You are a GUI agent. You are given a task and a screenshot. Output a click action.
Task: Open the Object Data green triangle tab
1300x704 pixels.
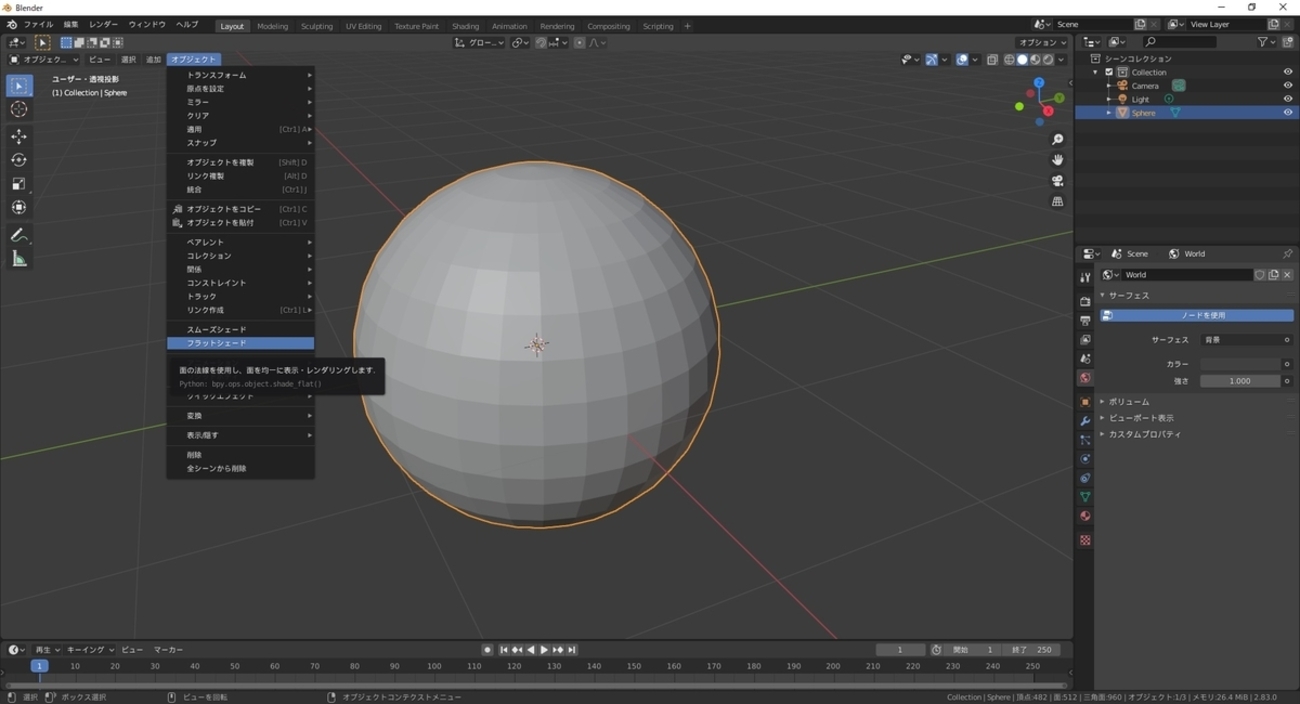point(1085,497)
